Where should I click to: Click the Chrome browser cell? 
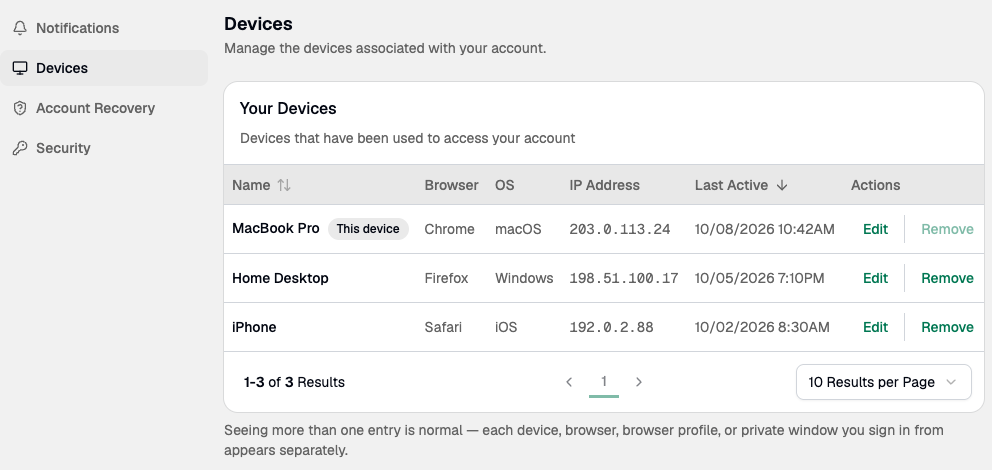click(449, 229)
